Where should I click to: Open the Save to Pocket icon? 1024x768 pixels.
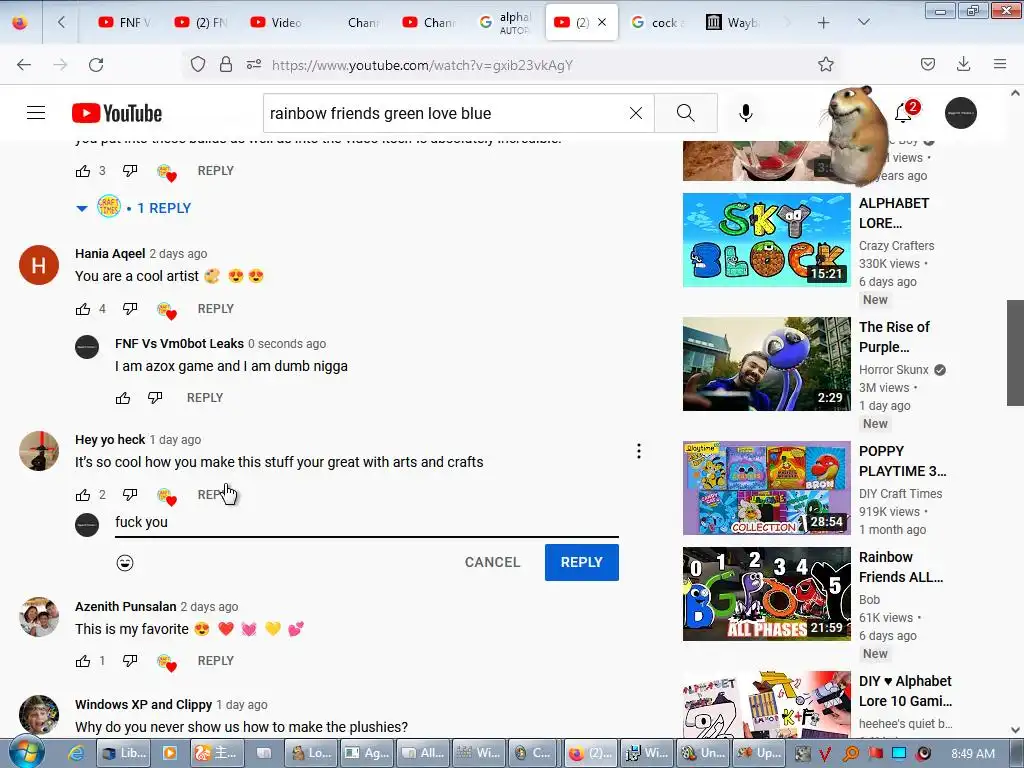(927, 64)
